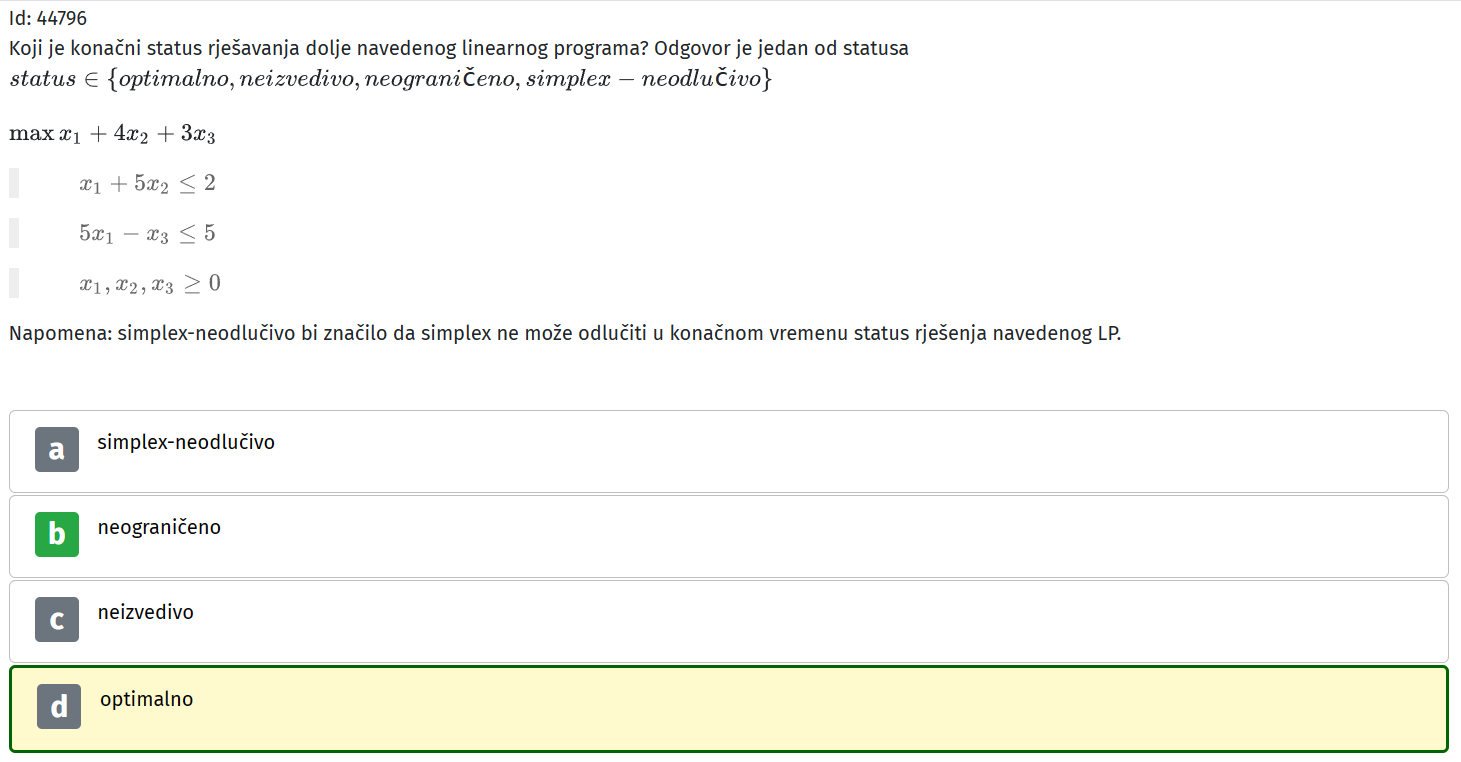This screenshot has height=762, width=1461.
Task: Click the objective function max x1 + 4x2 + 3x3
Action: click(112, 134)
